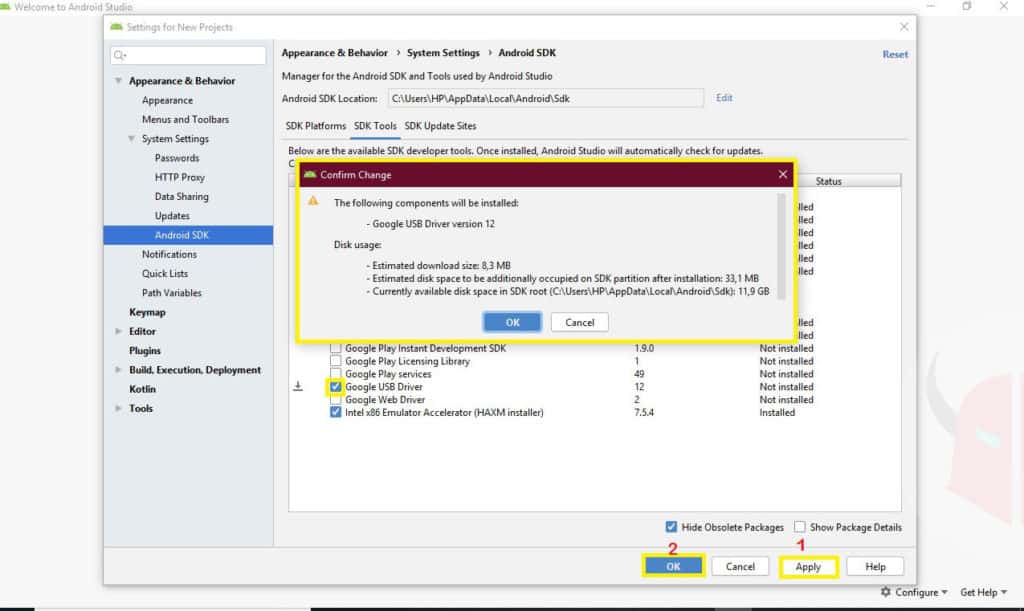This screenshot has width=1024, height=611.
Task: Expand the Tools tree node
Action: click(118, 409)
